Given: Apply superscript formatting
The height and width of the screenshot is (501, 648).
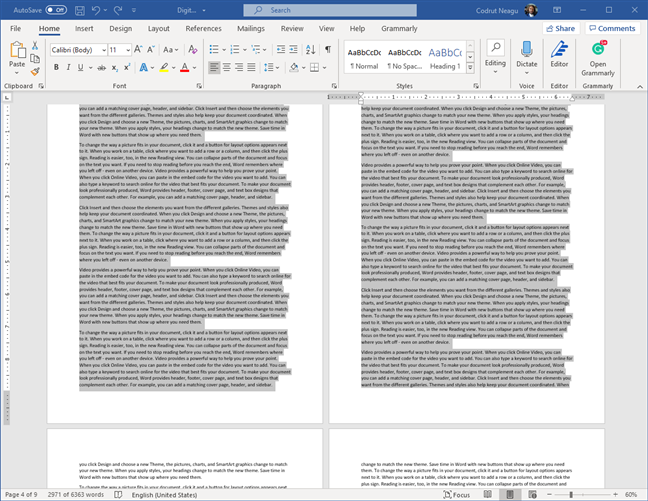Looking at the screenshot, I should [127, 67].
